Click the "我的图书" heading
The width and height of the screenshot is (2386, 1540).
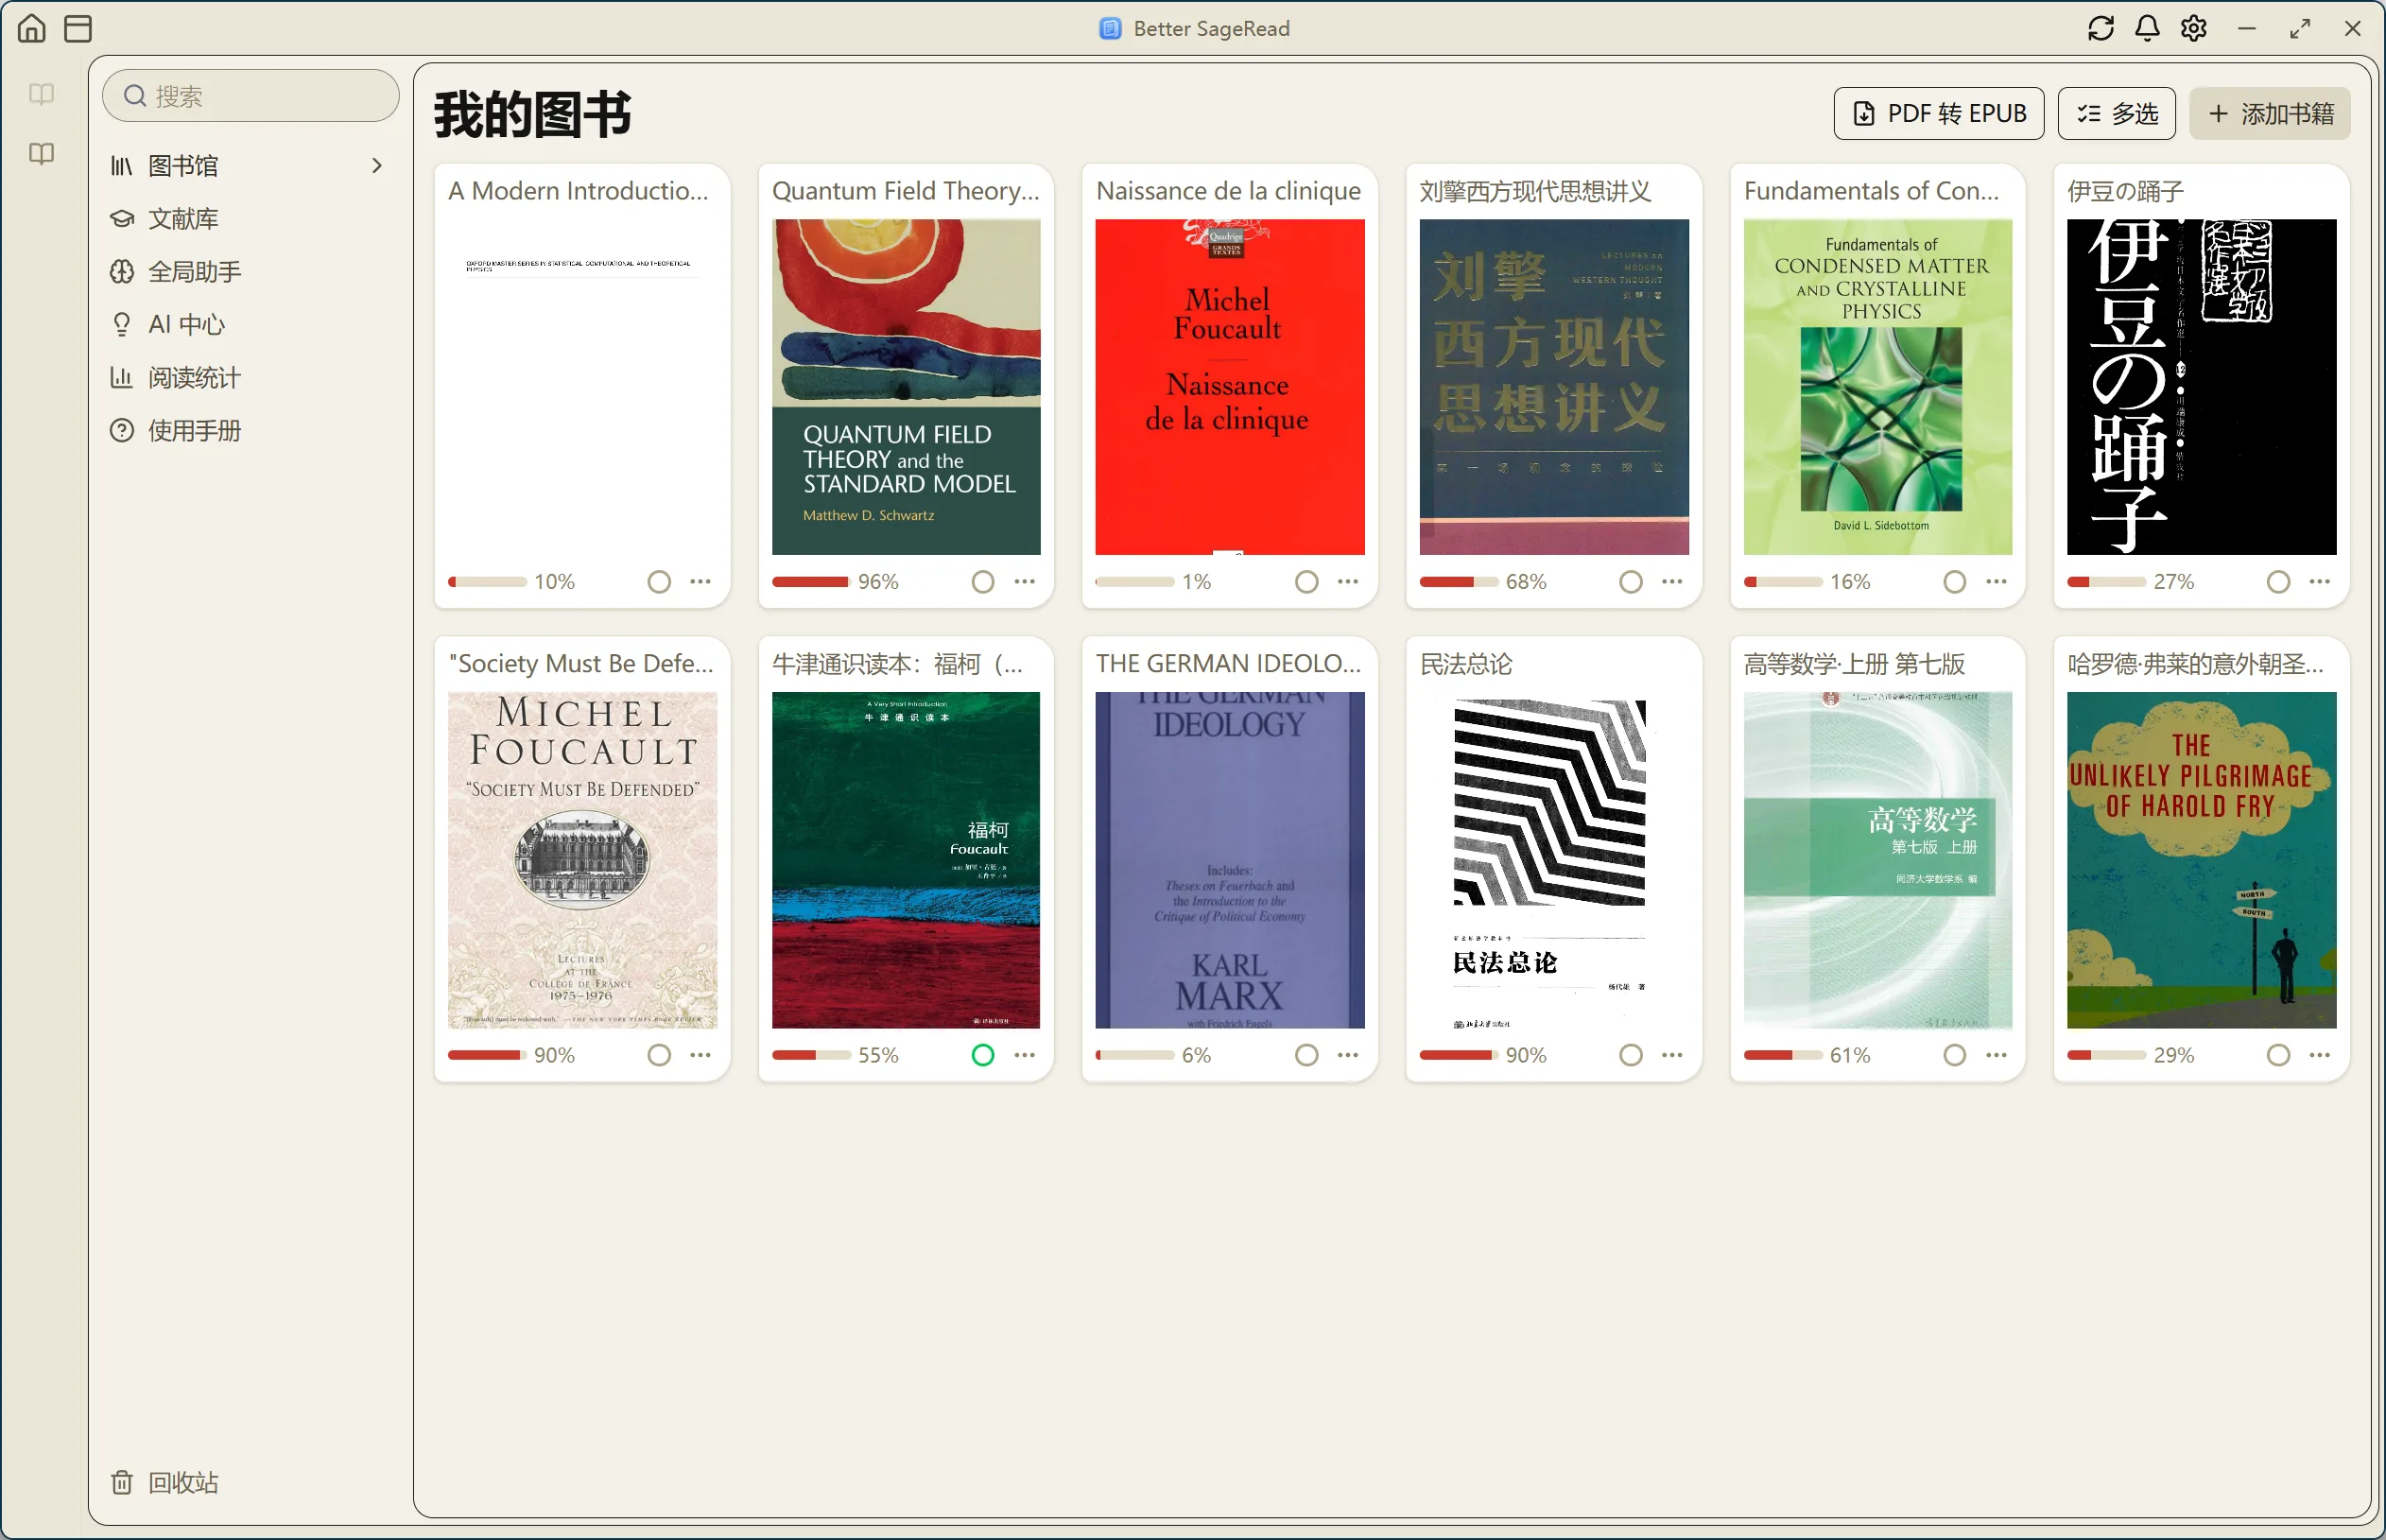click(533, 114)
